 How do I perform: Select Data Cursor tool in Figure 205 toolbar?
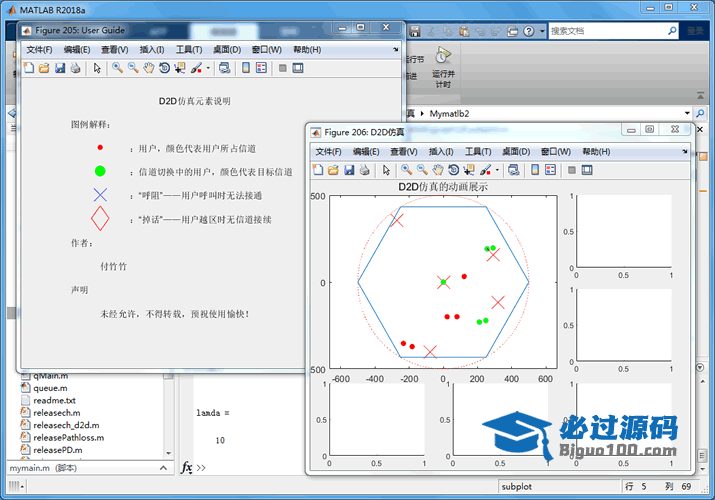(180, 68)
